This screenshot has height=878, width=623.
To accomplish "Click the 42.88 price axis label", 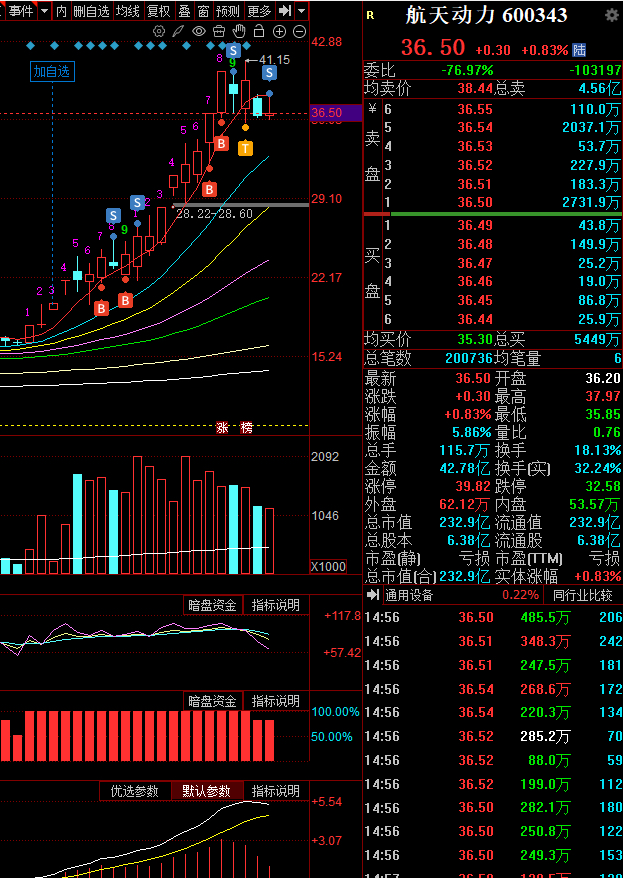I will 327,42.
